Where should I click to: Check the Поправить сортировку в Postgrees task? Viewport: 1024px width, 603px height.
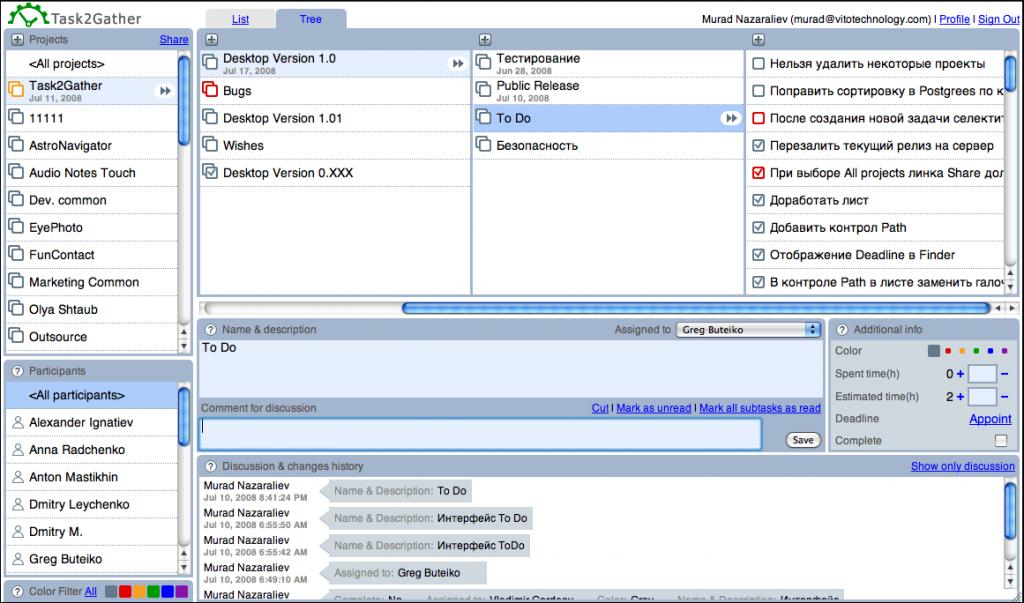pos(758,91)
